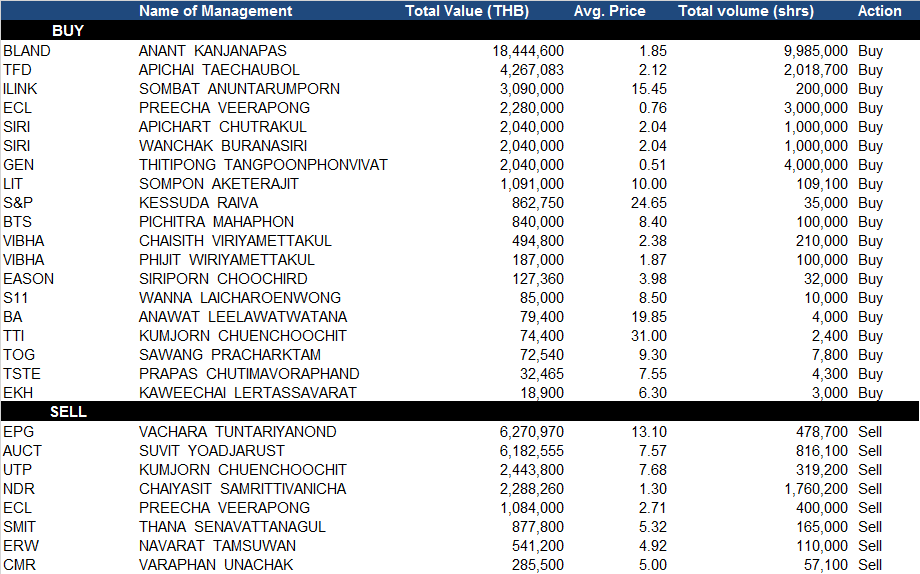This screenshot has width=920, height=574.
Task: Select the SELL section heading
Action: pos(68,412)
